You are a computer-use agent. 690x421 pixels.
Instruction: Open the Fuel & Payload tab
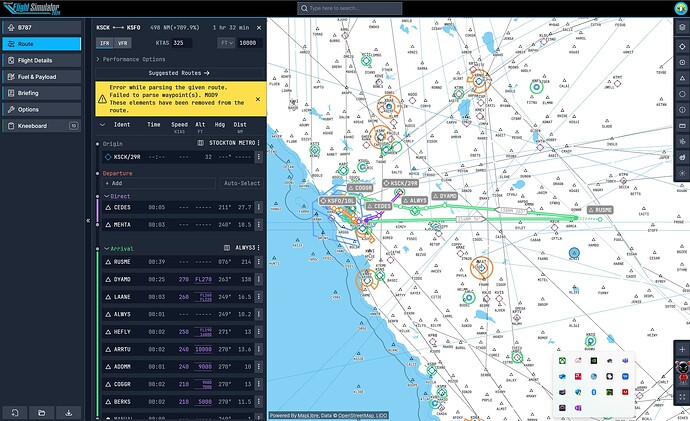coord(41,77)
